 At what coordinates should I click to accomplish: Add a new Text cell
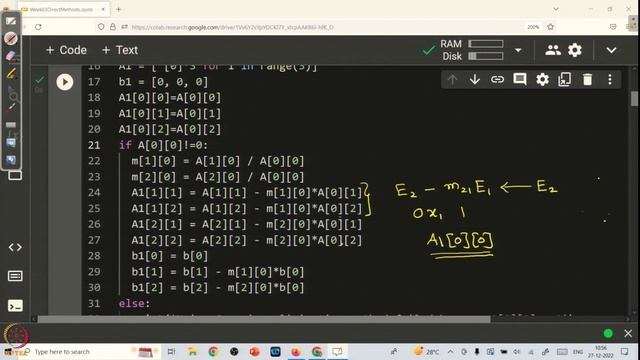coord(120,50)
